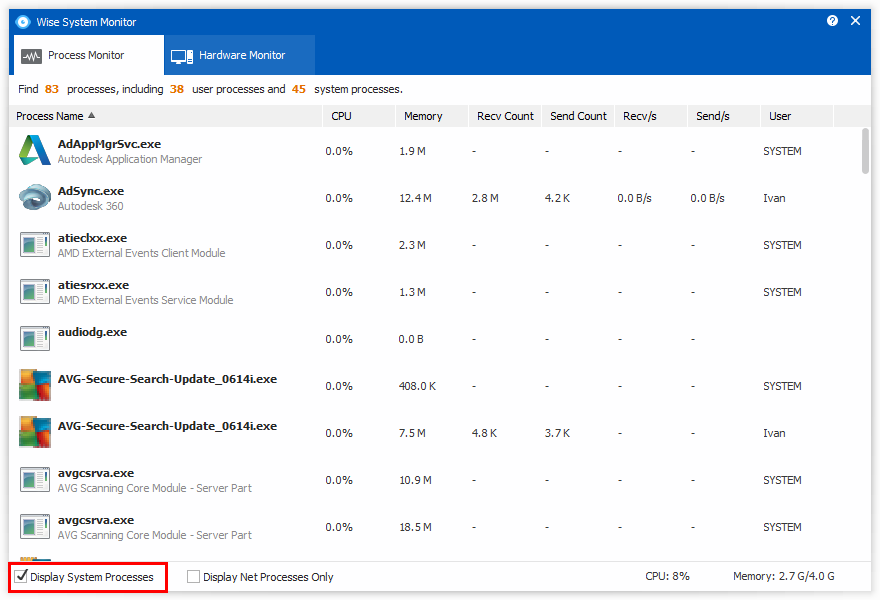Image resolution: width=880 pixels, height=600 pixels.
Task: Click the 45 system processes count
Action: click(x=299, y=89)
